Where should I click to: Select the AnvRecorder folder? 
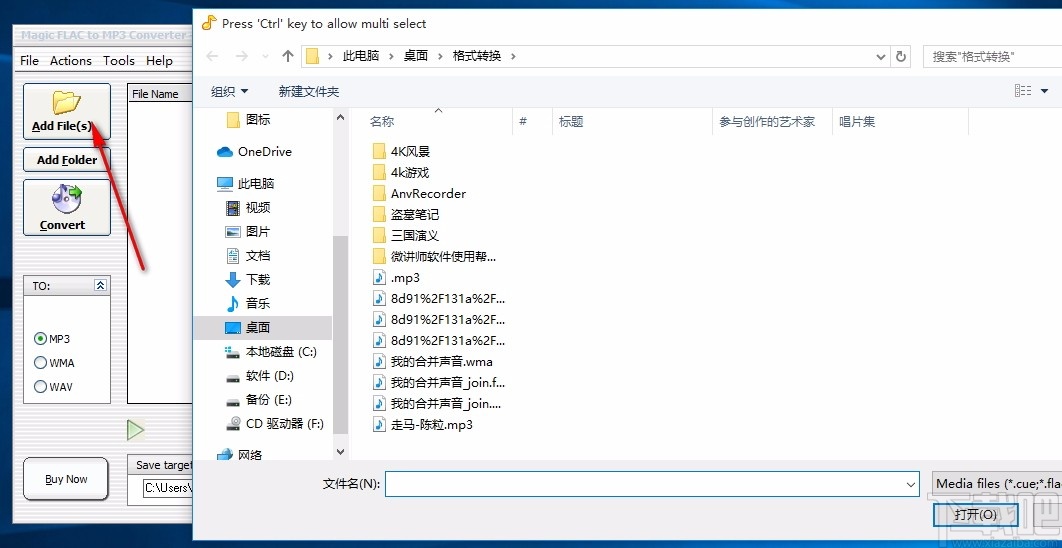(419, 194)
